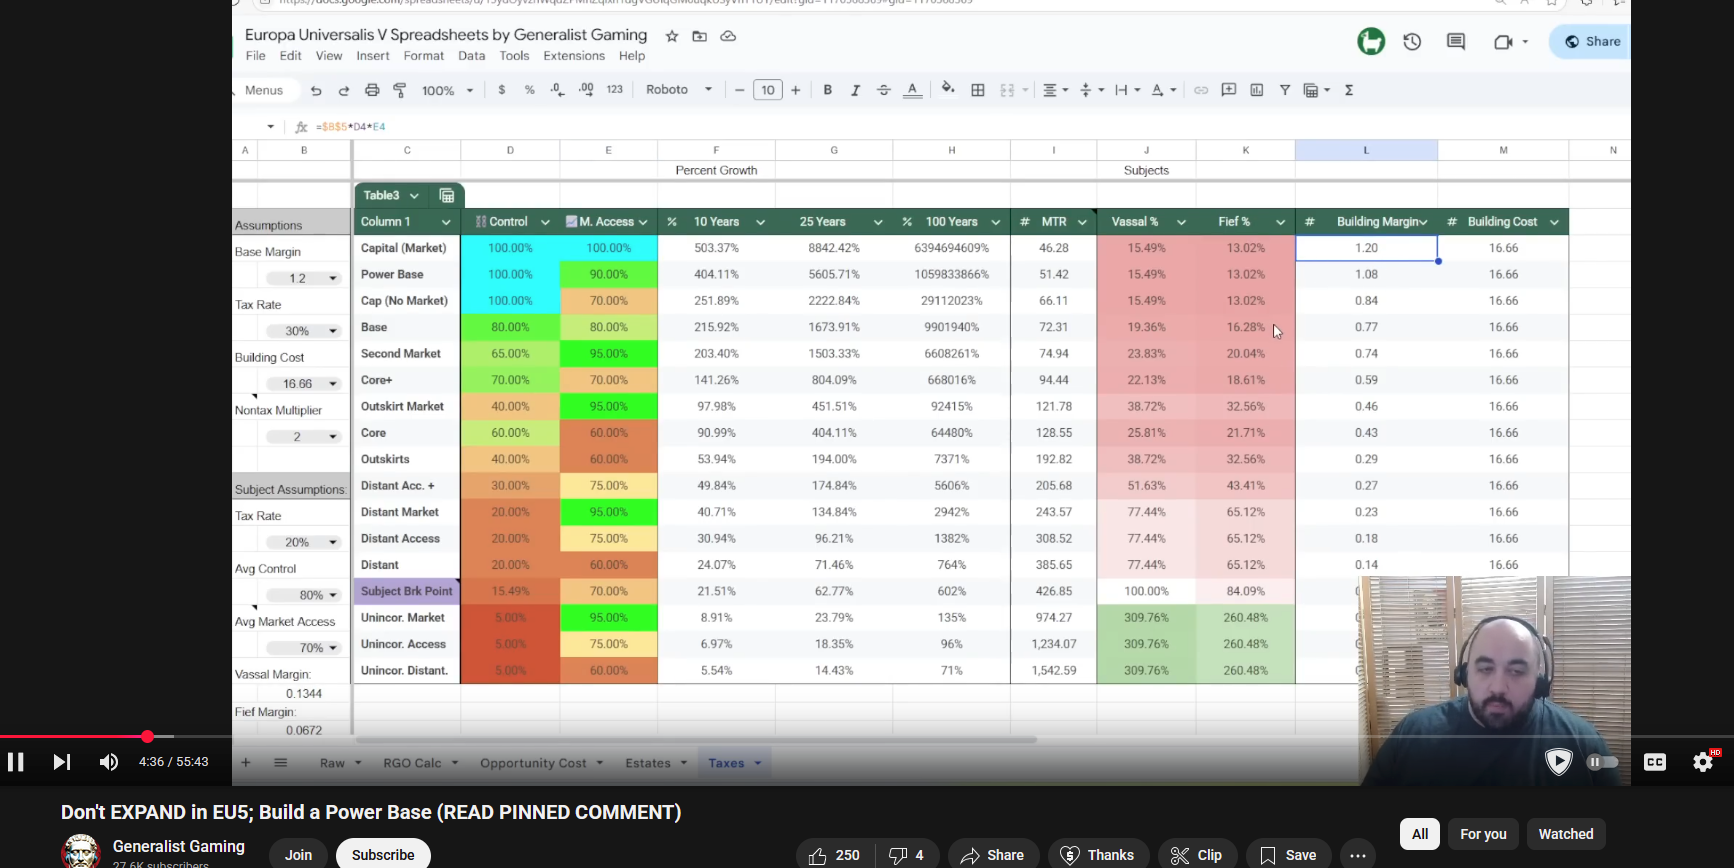Open the Roboto font dropdown
This screenshot has width=1734, height=868.
point(679,90)
